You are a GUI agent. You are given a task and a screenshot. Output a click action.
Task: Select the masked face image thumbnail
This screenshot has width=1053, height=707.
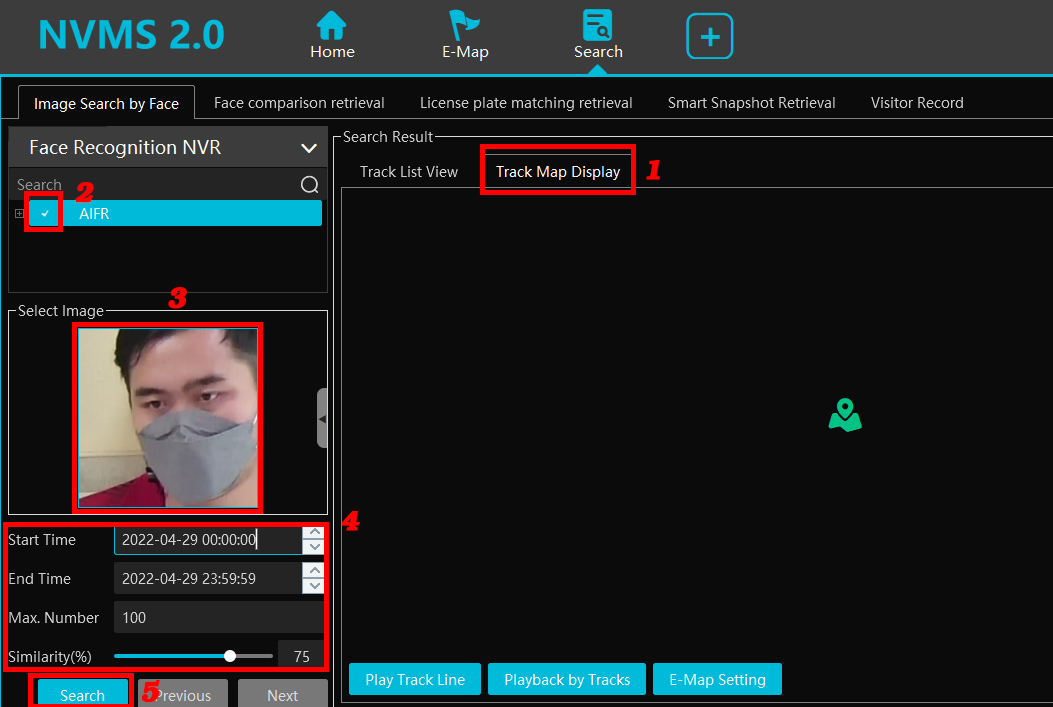(168, 416)
